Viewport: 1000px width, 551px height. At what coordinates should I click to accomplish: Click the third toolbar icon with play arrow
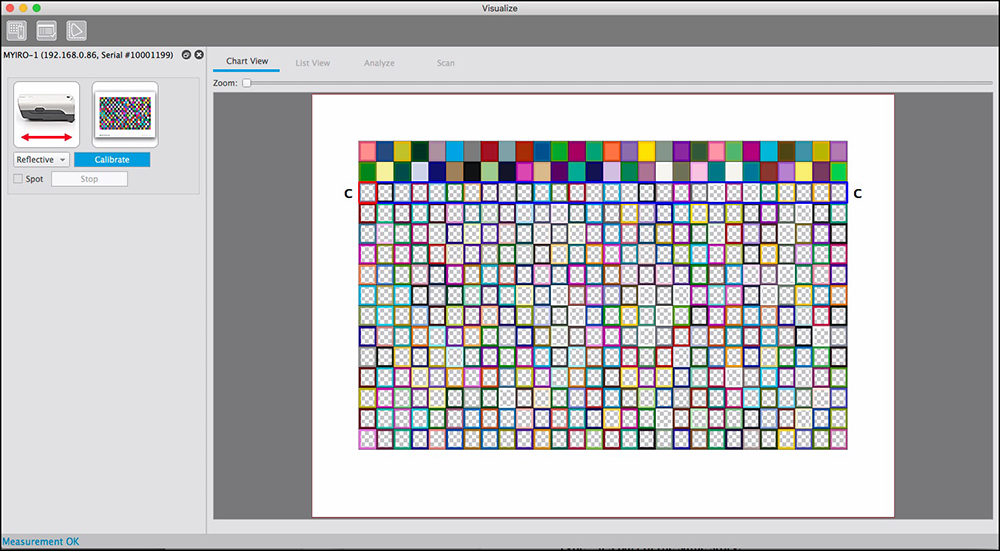pyautogui.click(x=76, y=32)
